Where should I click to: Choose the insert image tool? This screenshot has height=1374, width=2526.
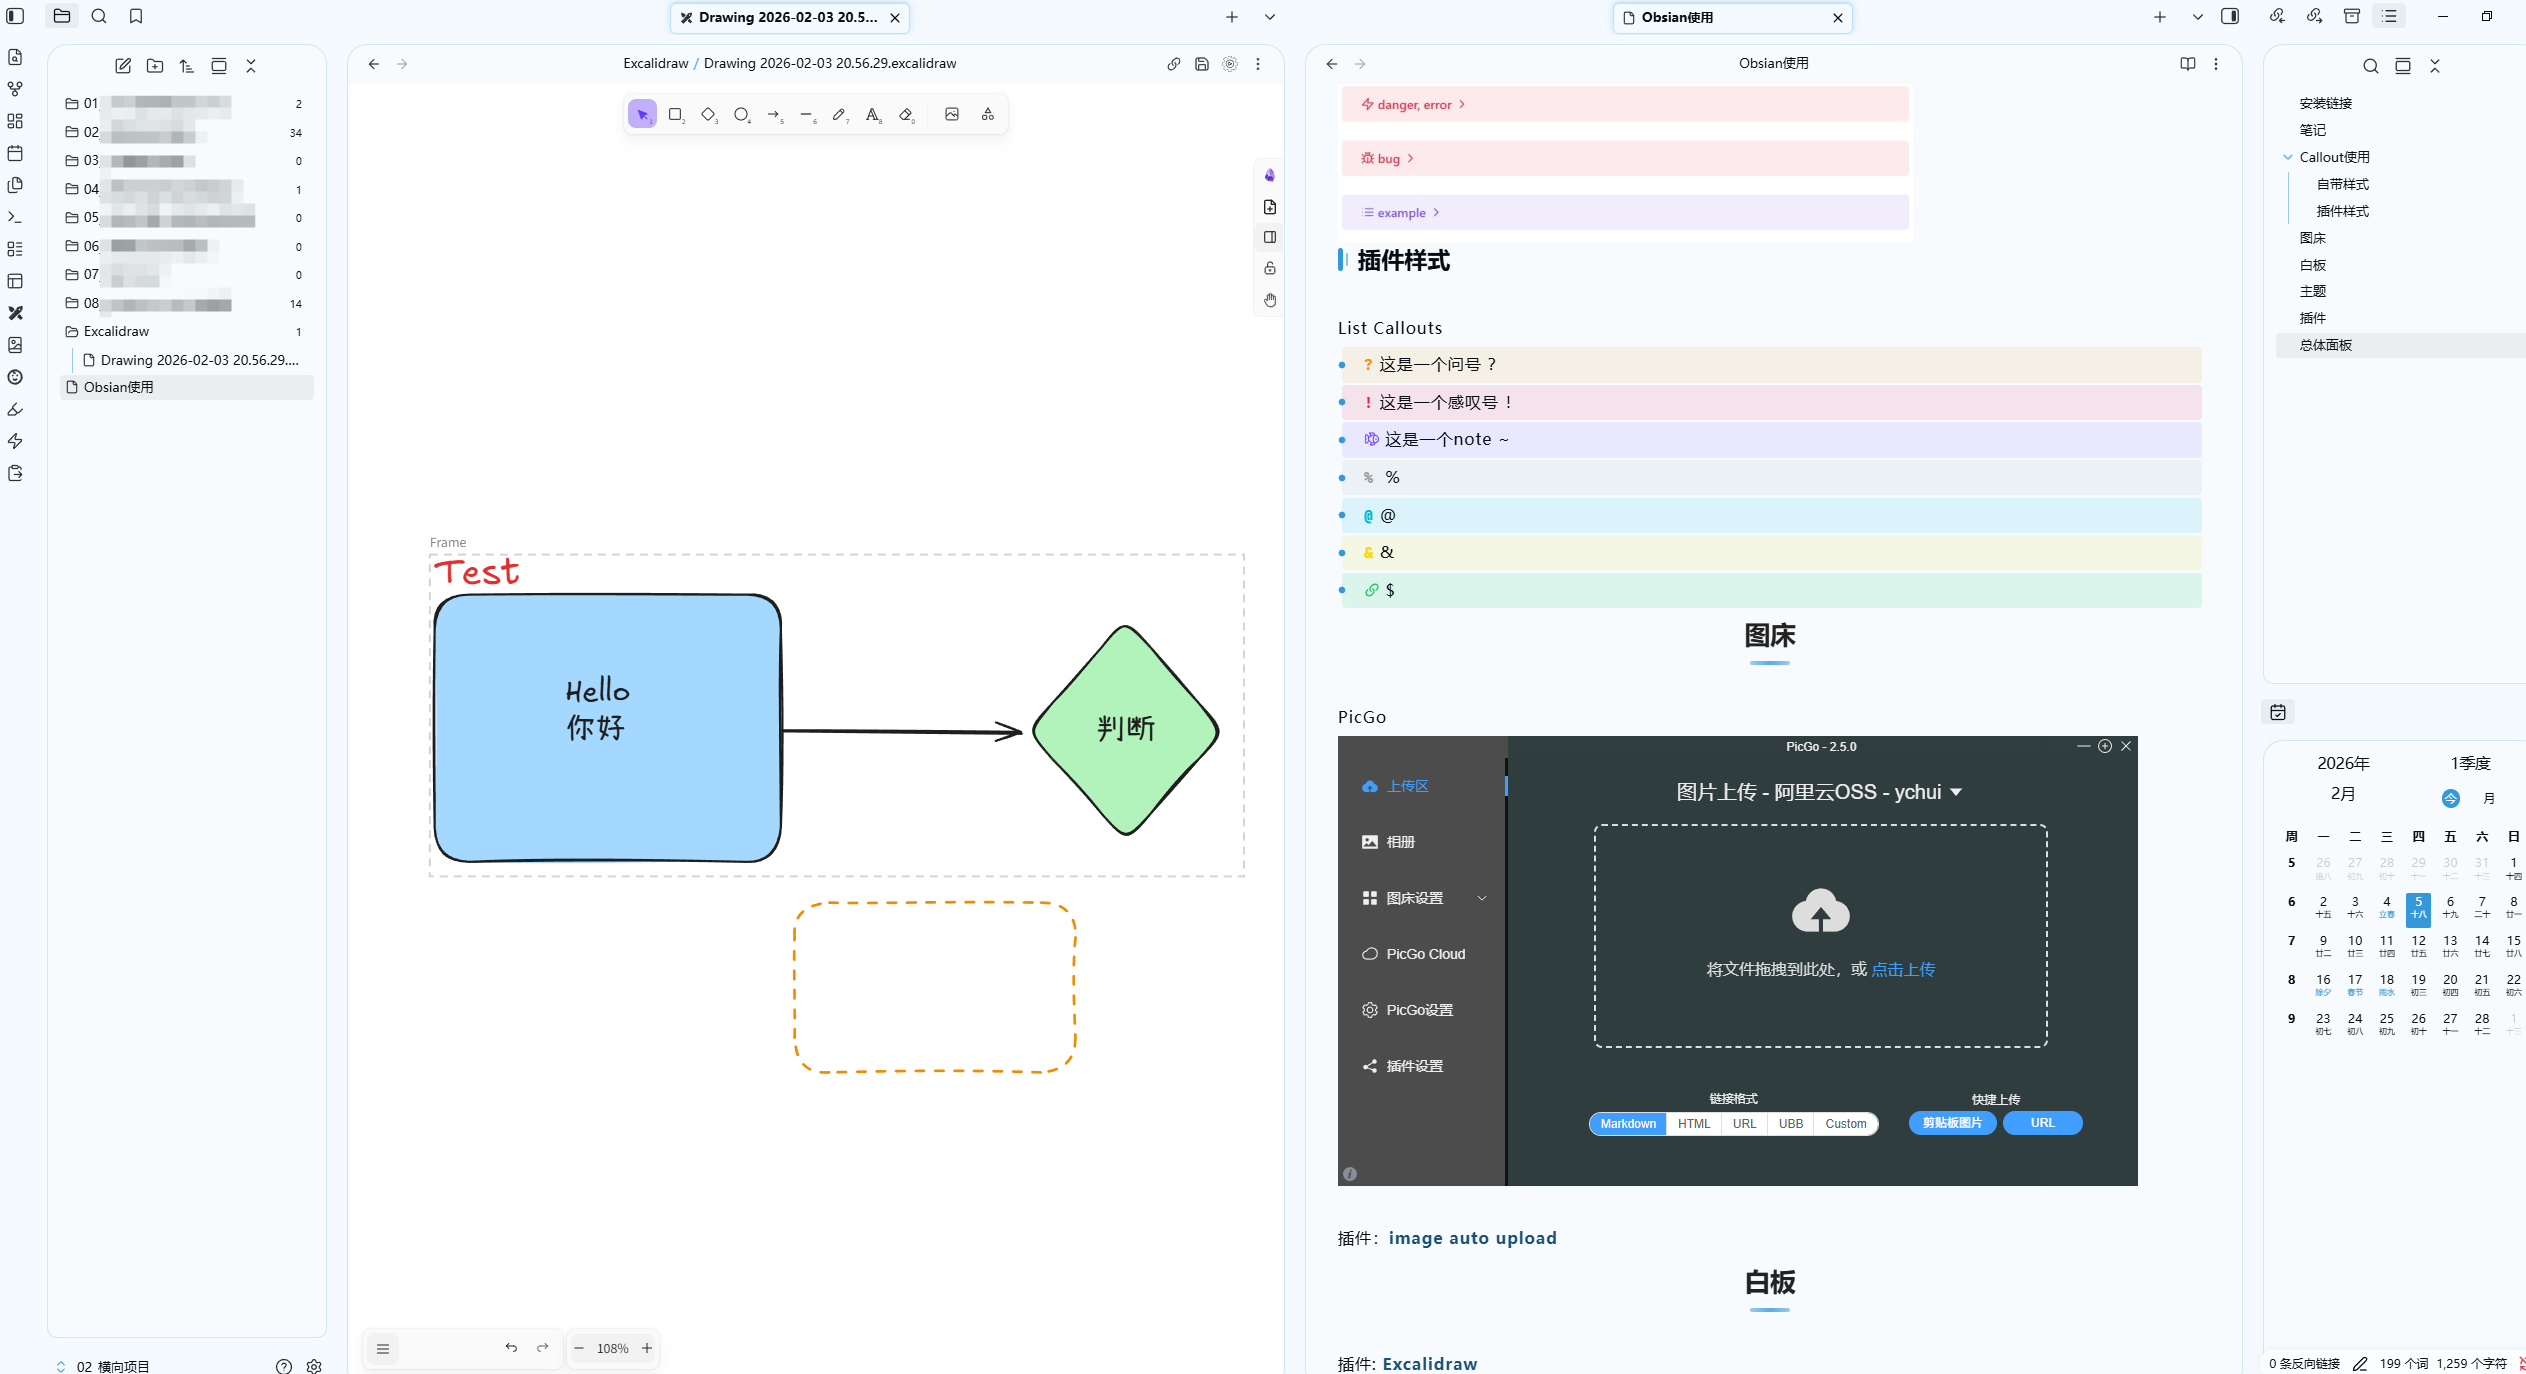point(952,115)
